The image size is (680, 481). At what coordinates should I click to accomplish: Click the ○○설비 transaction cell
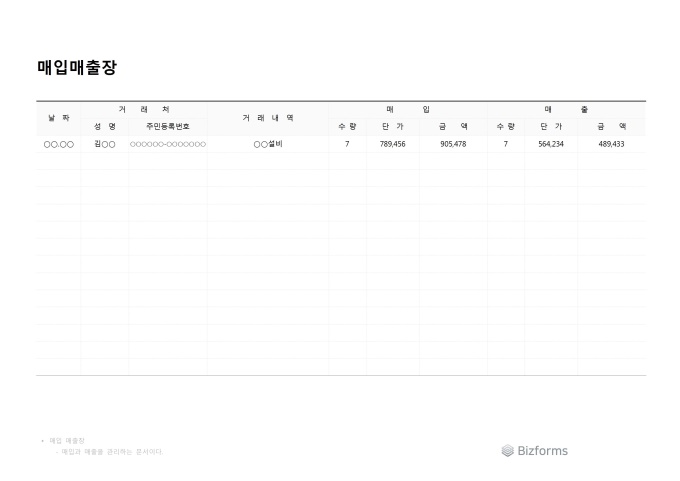pos(268,145)
